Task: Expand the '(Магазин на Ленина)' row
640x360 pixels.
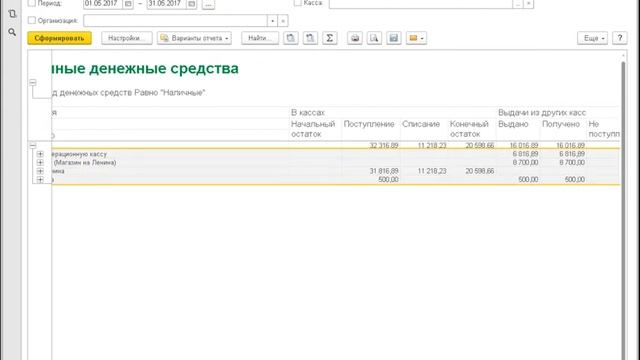Action: [x=40, y=162]
